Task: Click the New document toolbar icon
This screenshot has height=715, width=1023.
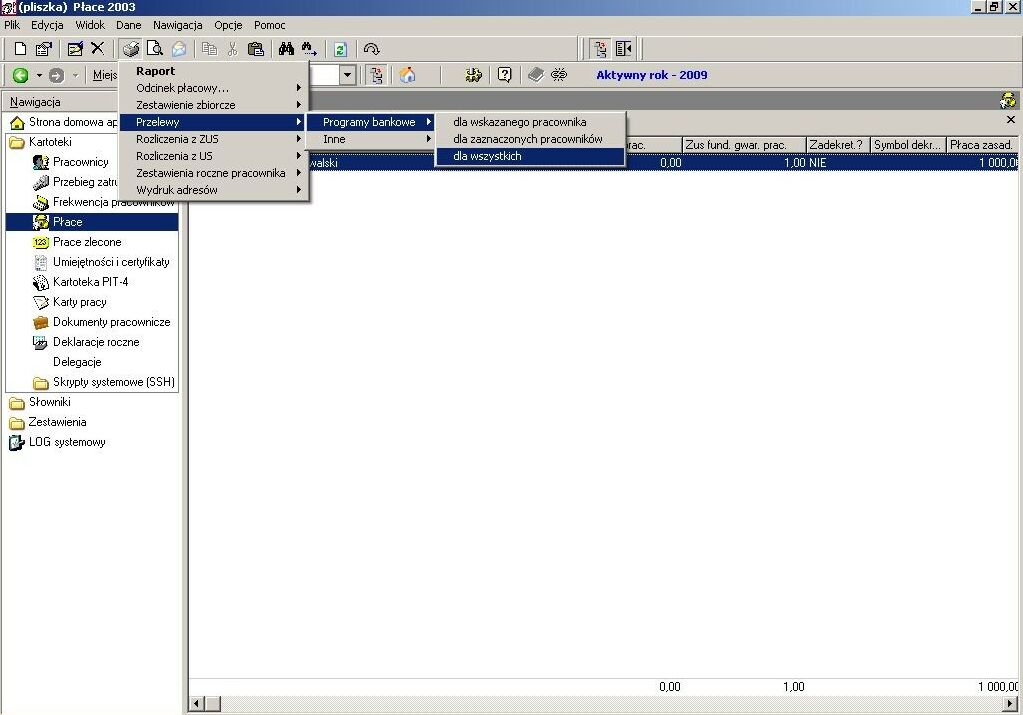Action: click(x=20, y=49)
